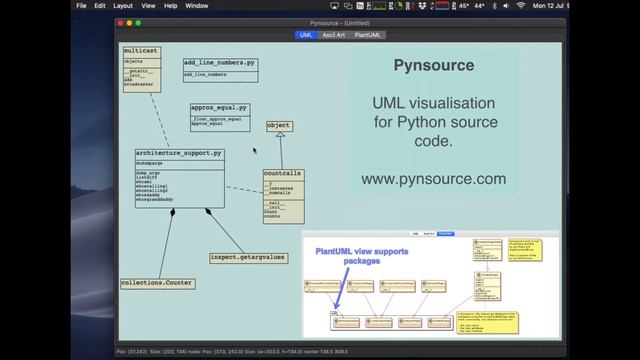Switch to the Ascii Art tab
Viewport: 640px width, 360px height.
coord(333,35)
